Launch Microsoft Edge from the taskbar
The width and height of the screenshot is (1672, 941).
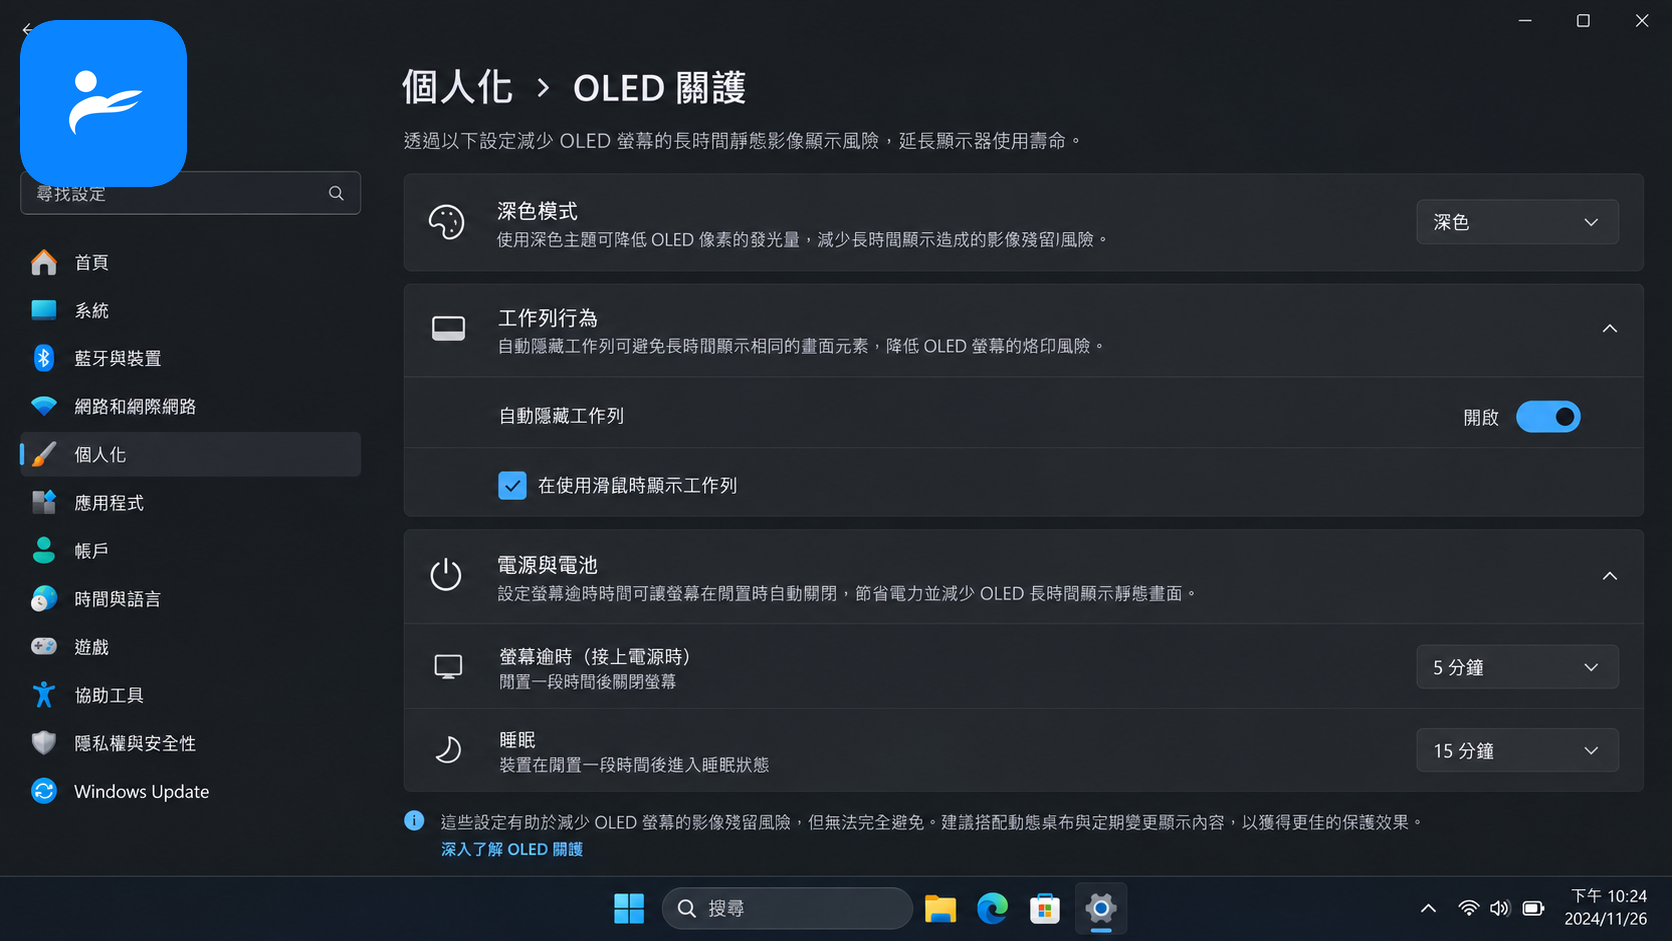(992, 908)
